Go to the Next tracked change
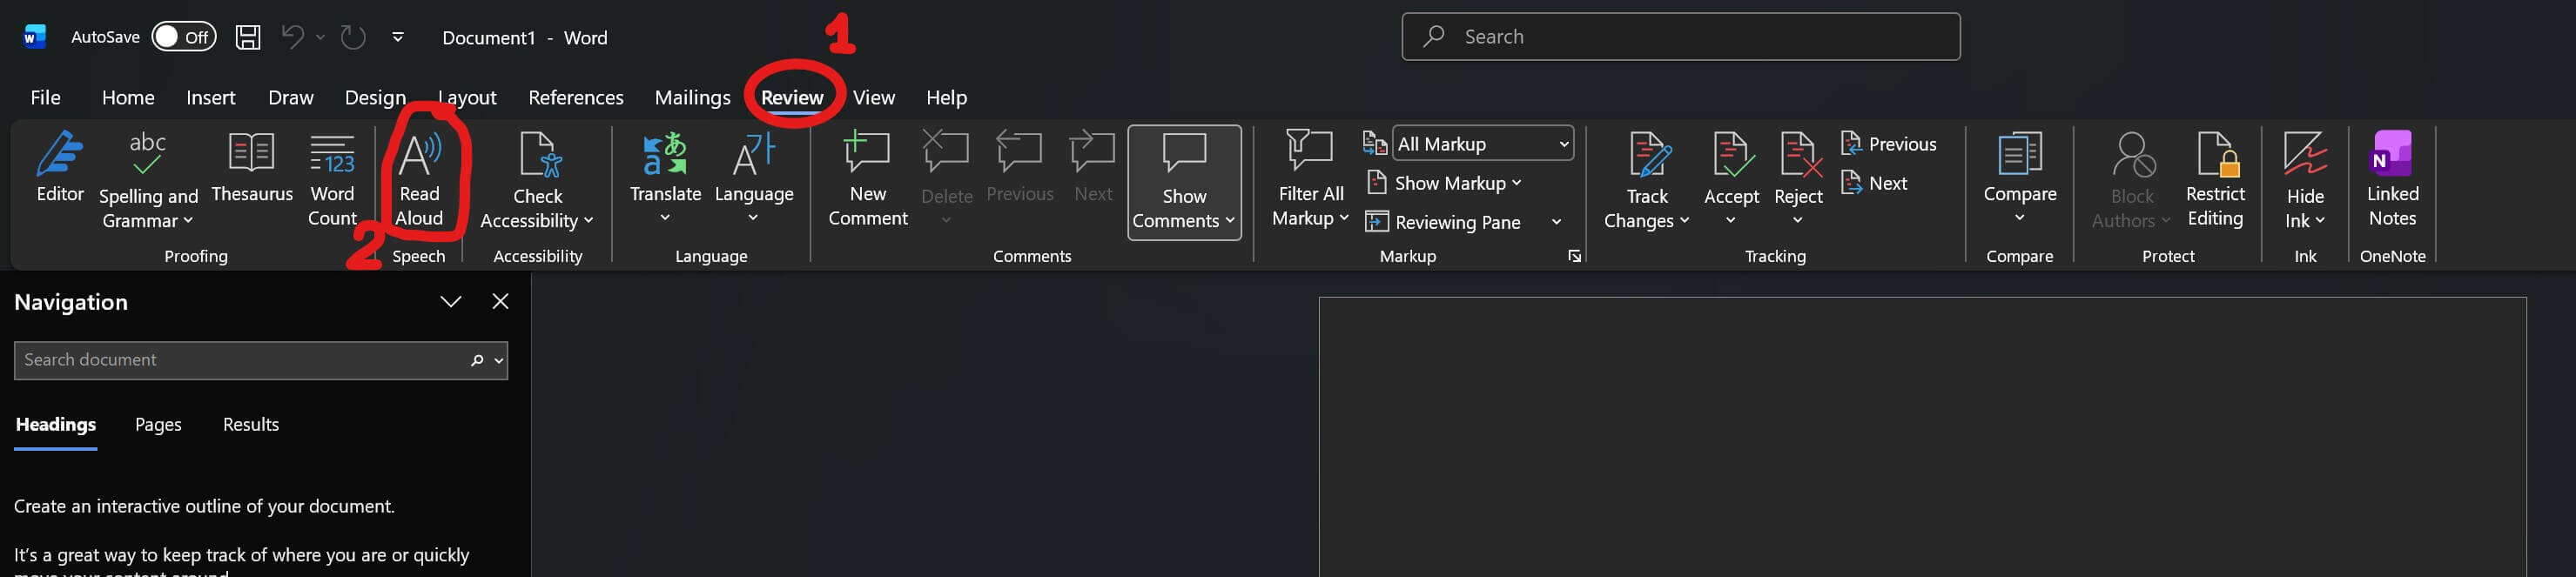 1876,183
